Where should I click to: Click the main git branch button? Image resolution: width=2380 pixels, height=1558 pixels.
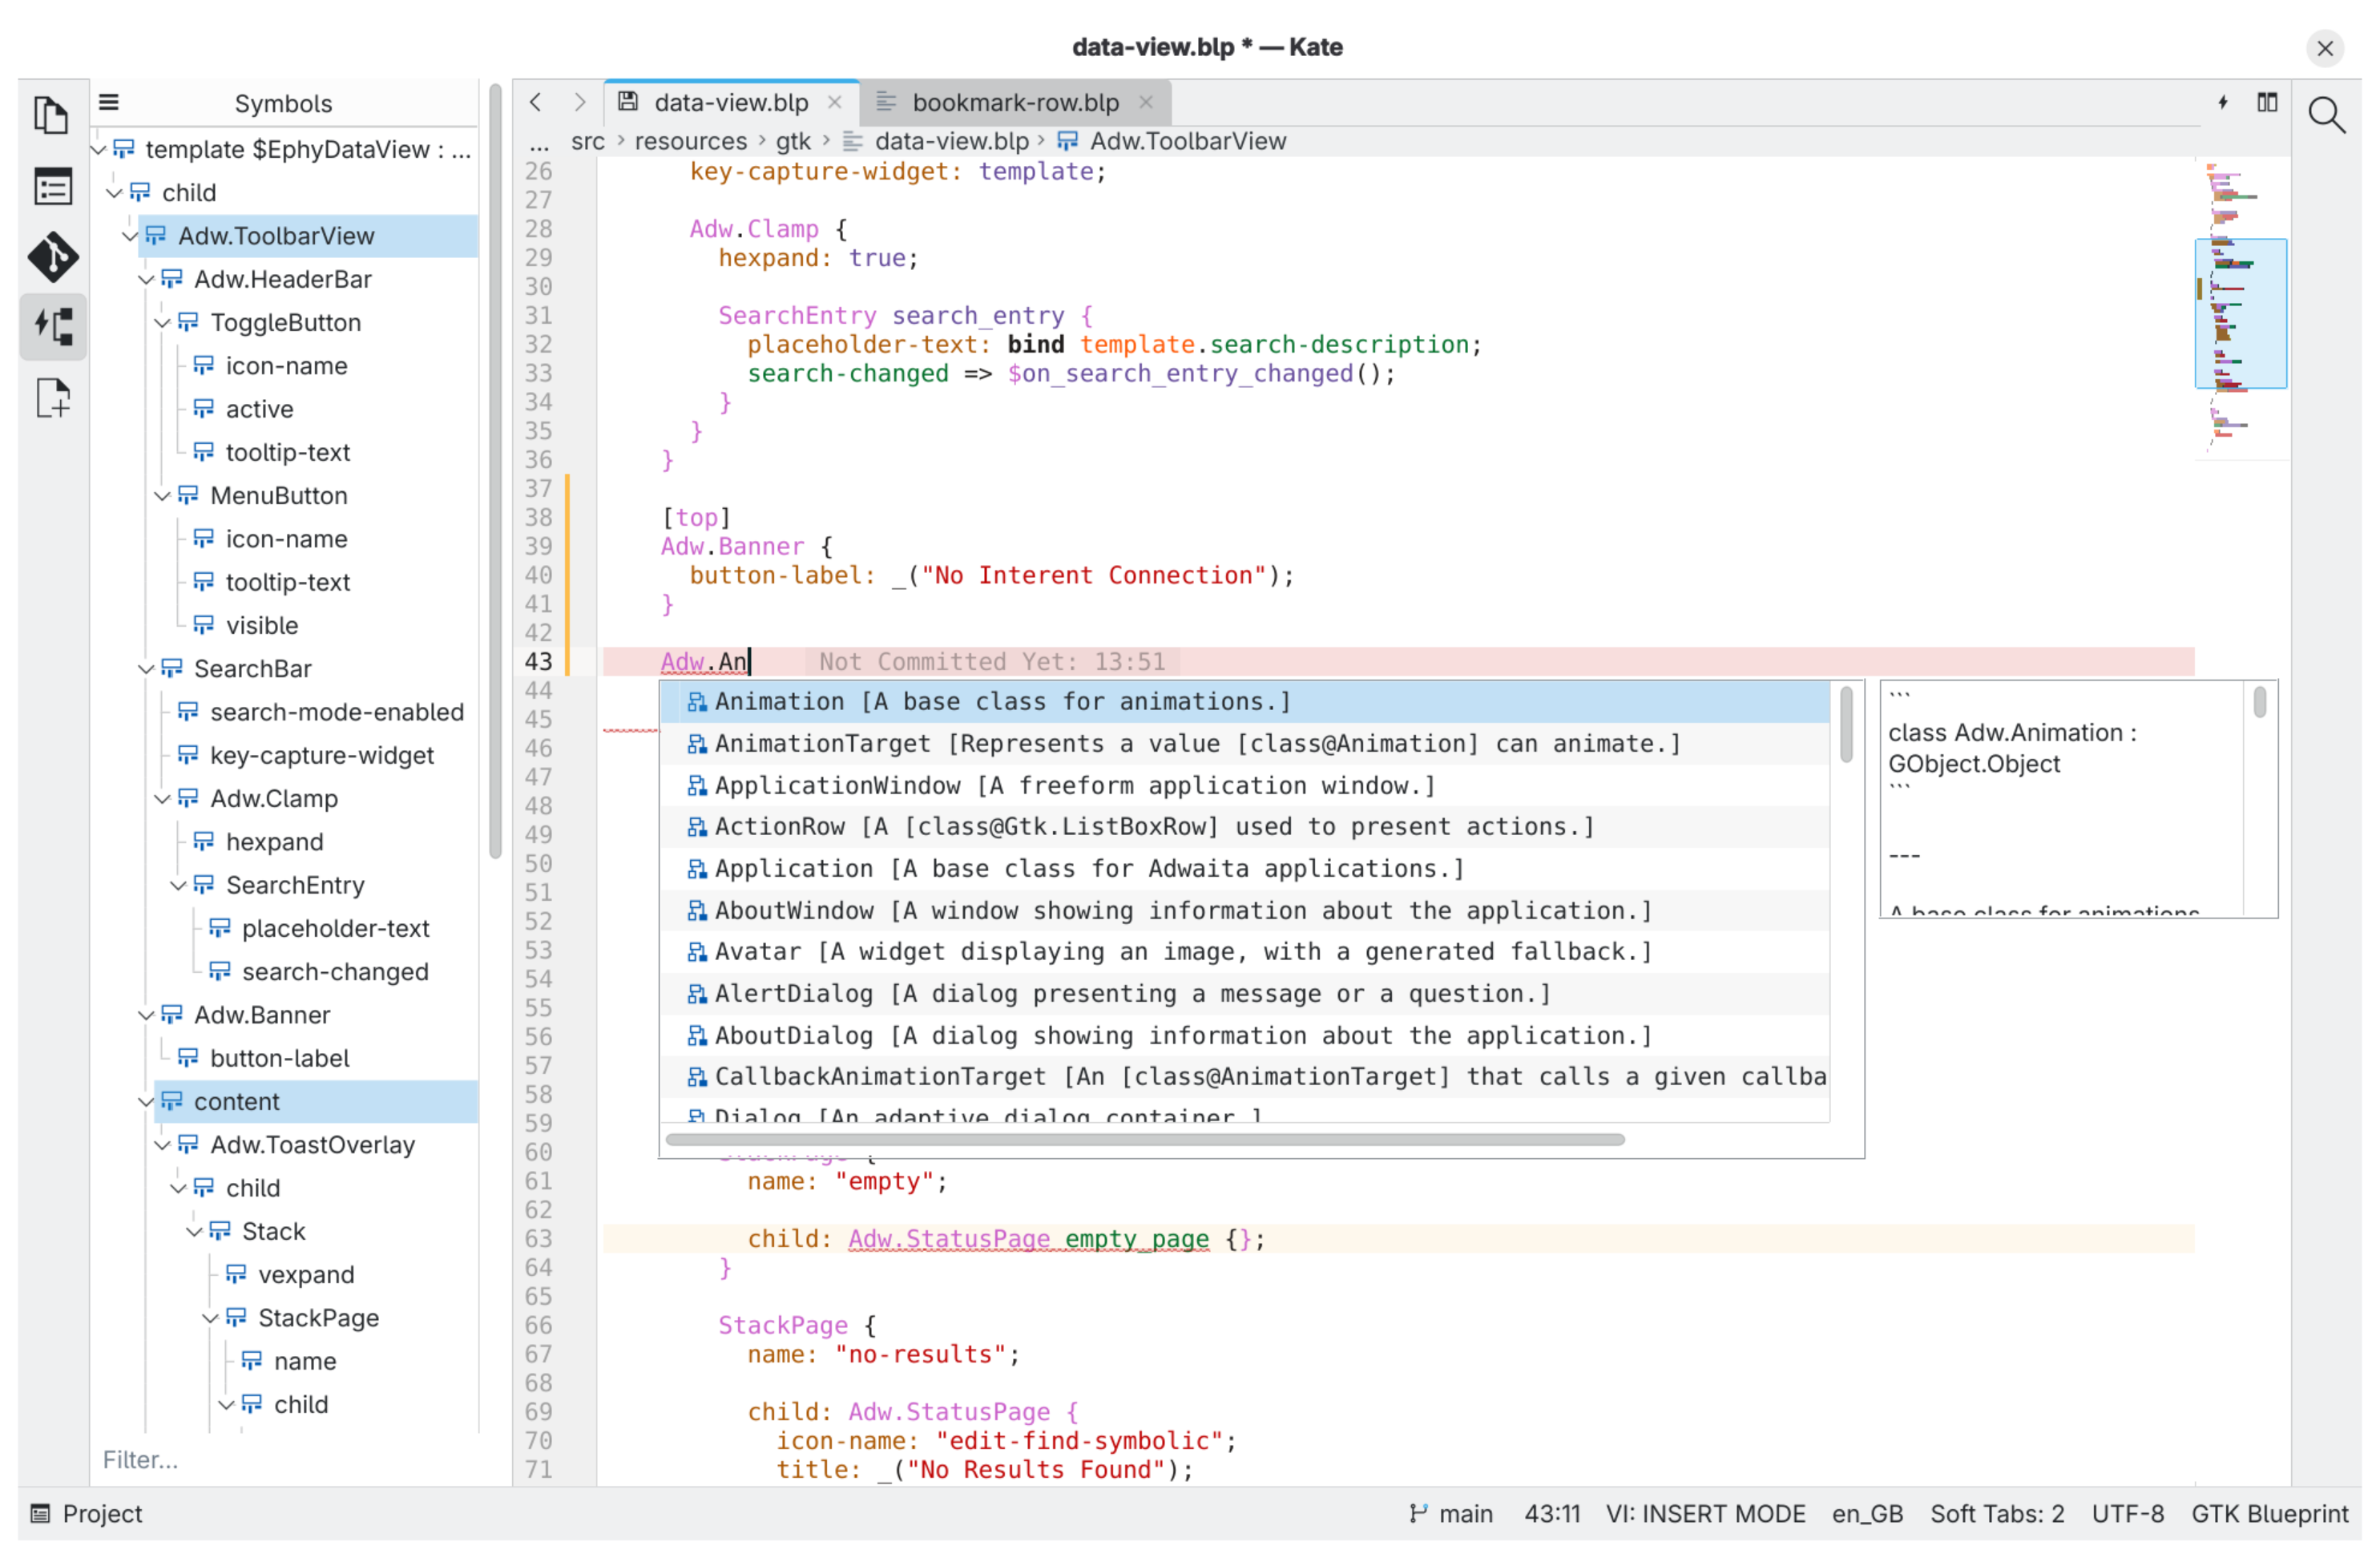pyautogui.click(x=1451, y=1513)
